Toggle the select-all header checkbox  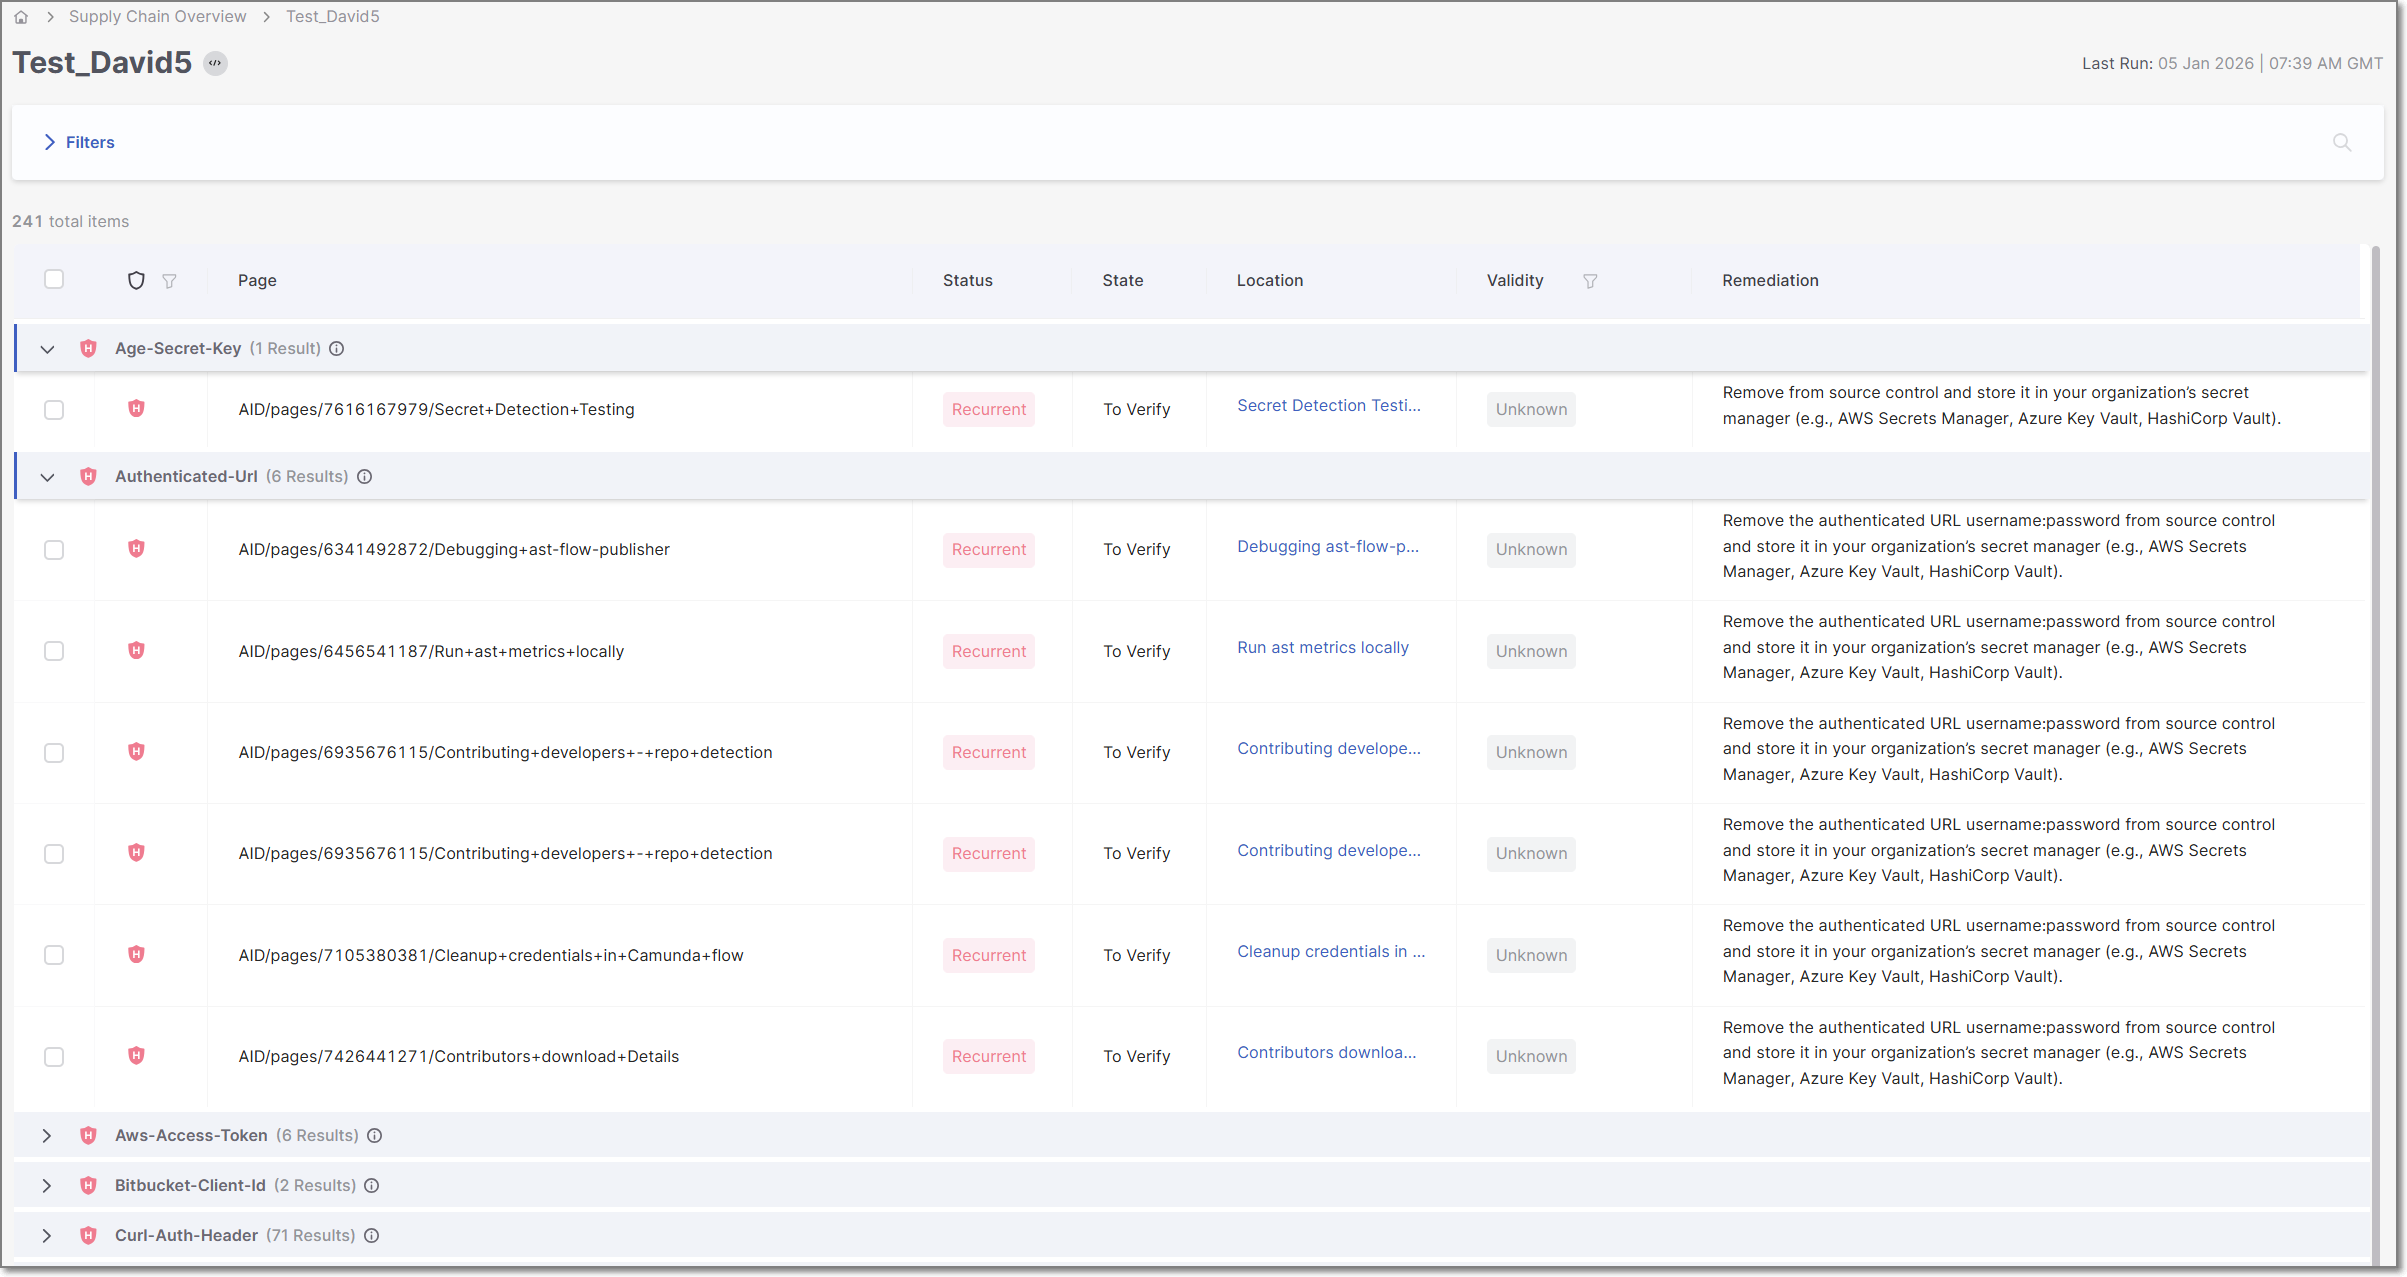coord(54,279)
